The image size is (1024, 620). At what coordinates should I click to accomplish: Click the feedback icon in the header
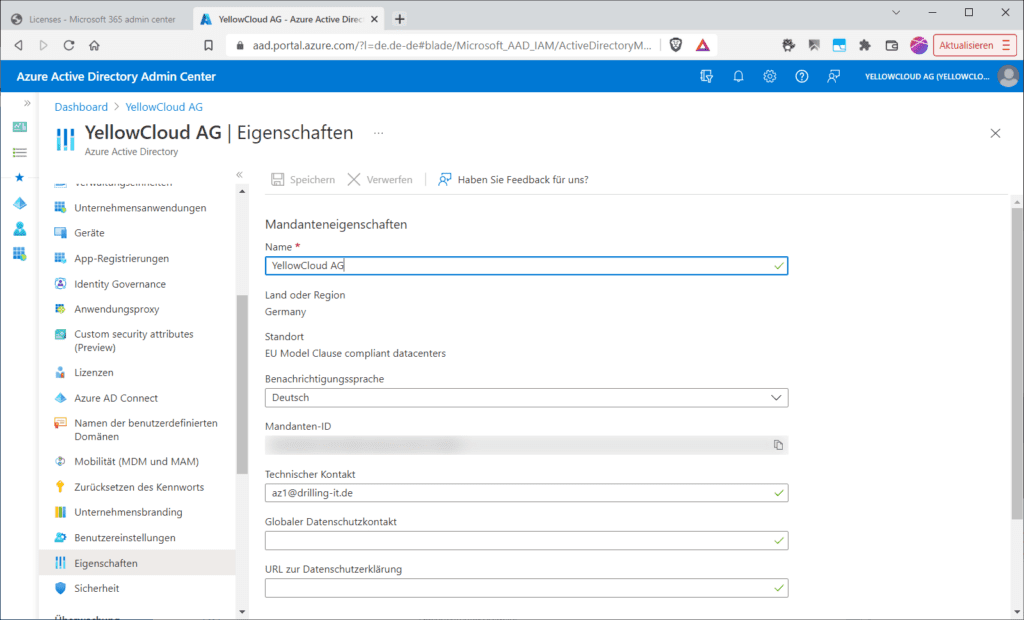click(x=833, y=76)
